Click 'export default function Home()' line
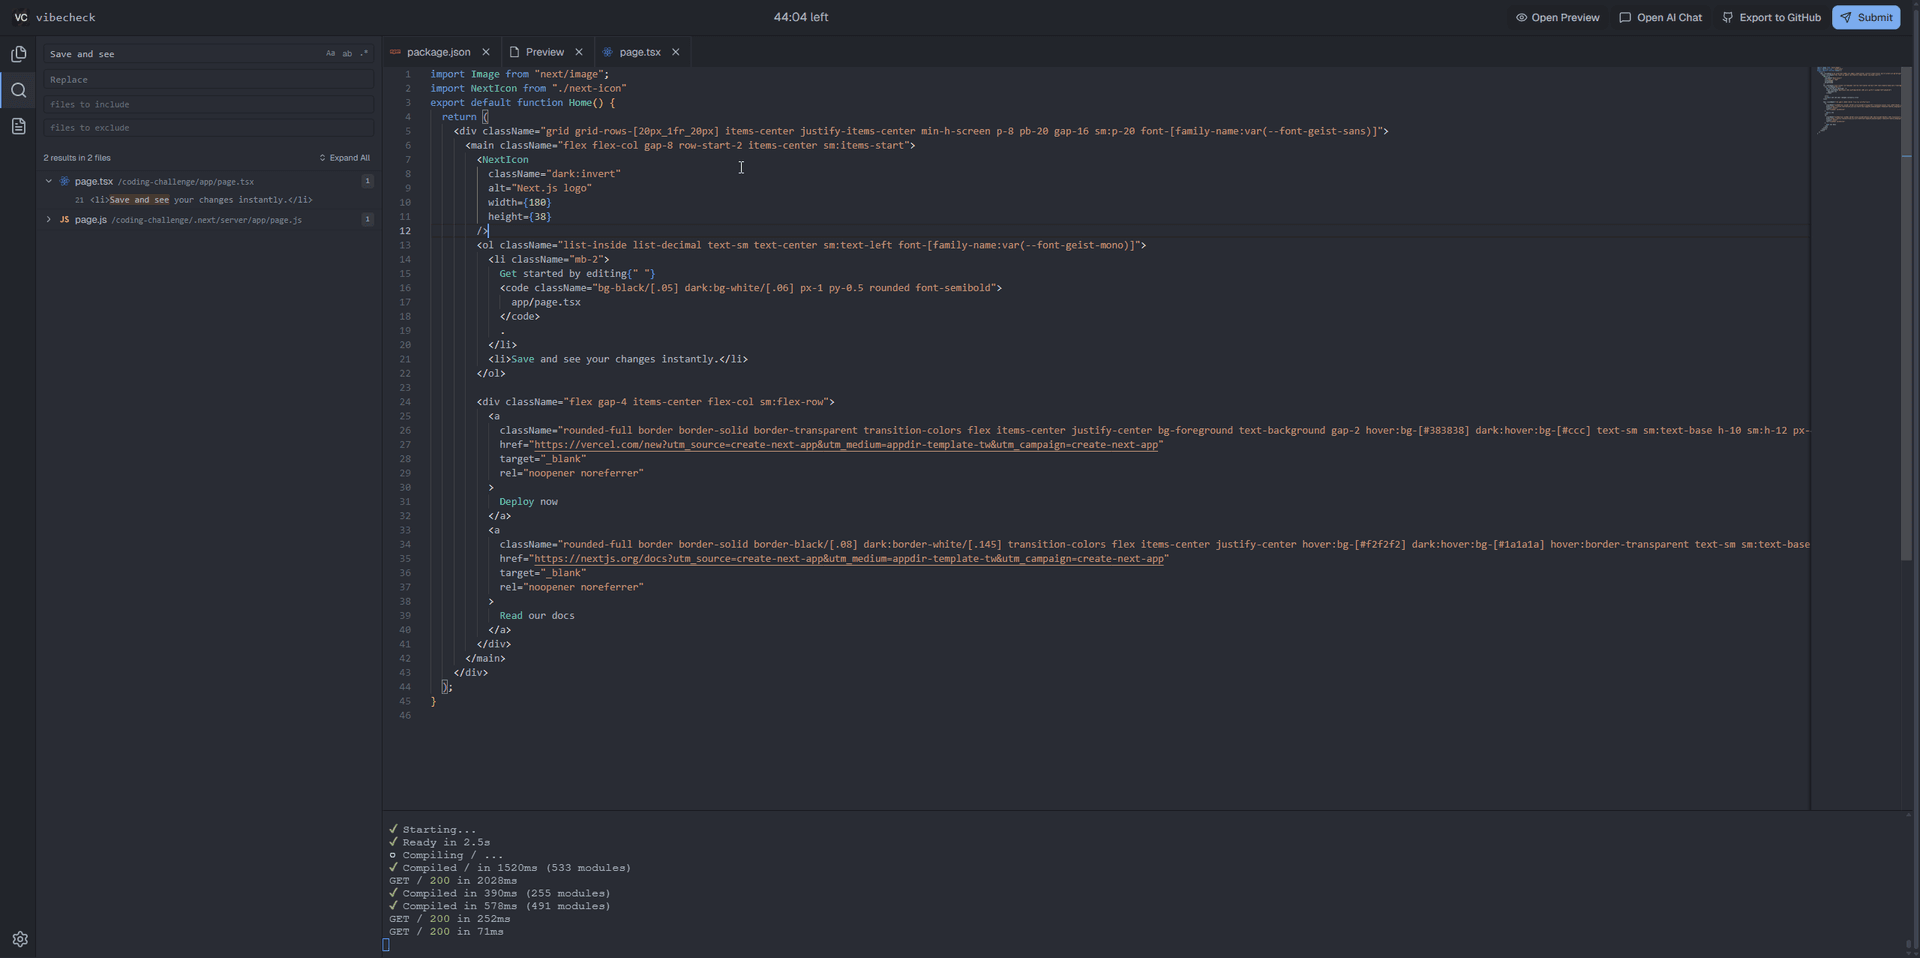1920x958 pixels. click(x=523, y=103)
